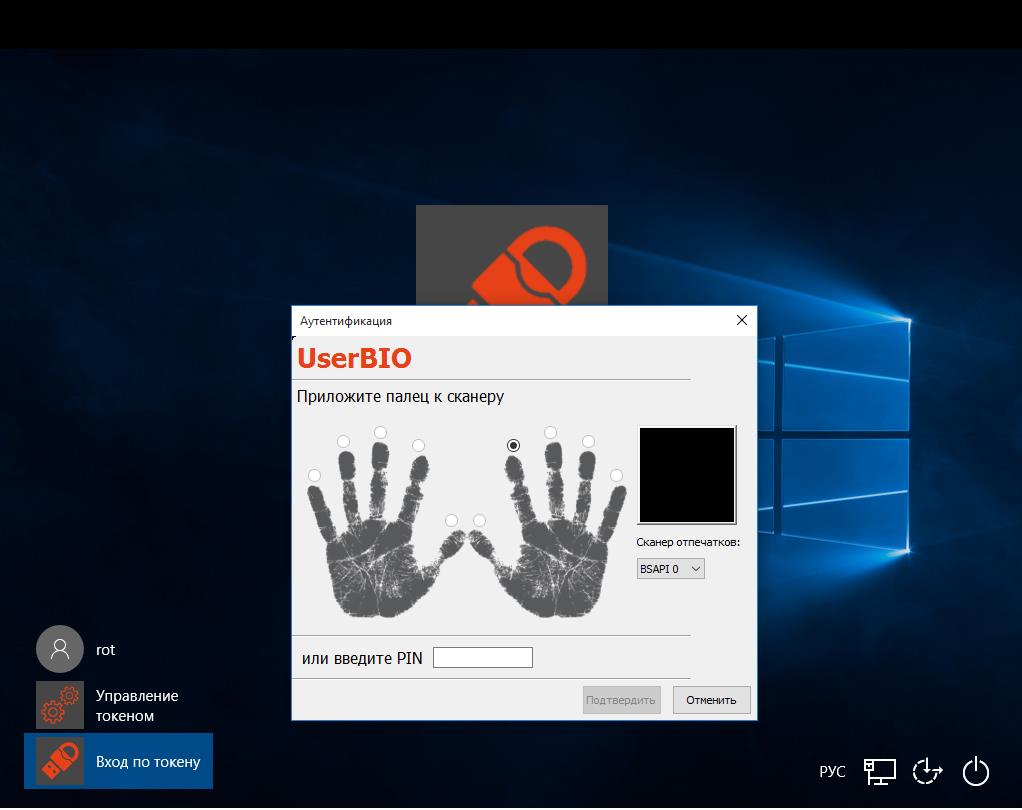Select the right-hand middle finger radio button
Viewport: 1022px width, 810px height.
tap(551, 433)
